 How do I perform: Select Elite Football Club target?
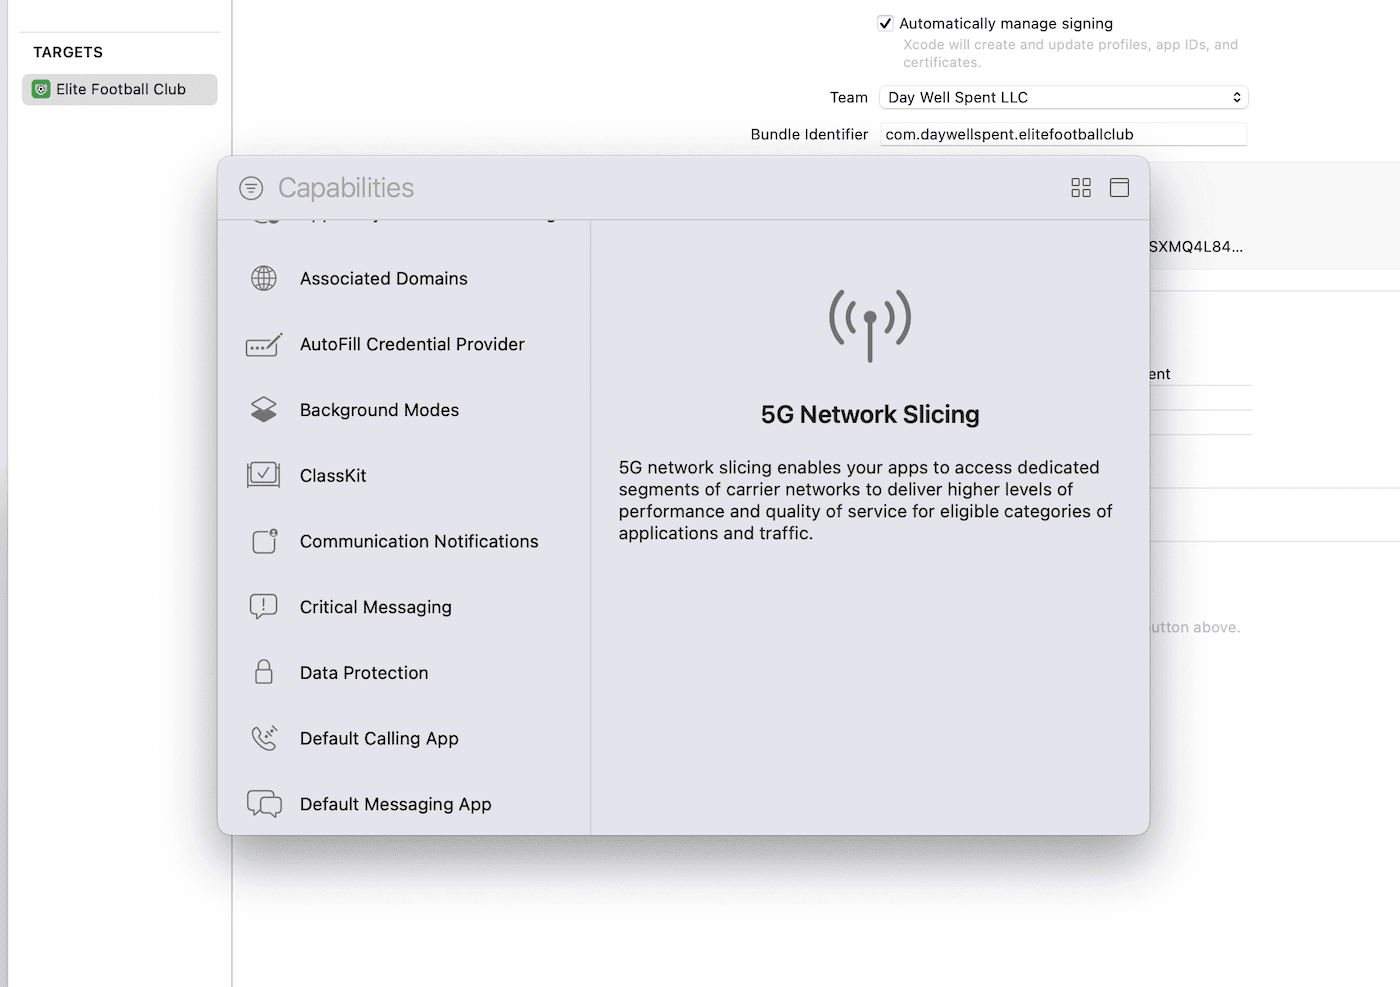tap(120, 89)
